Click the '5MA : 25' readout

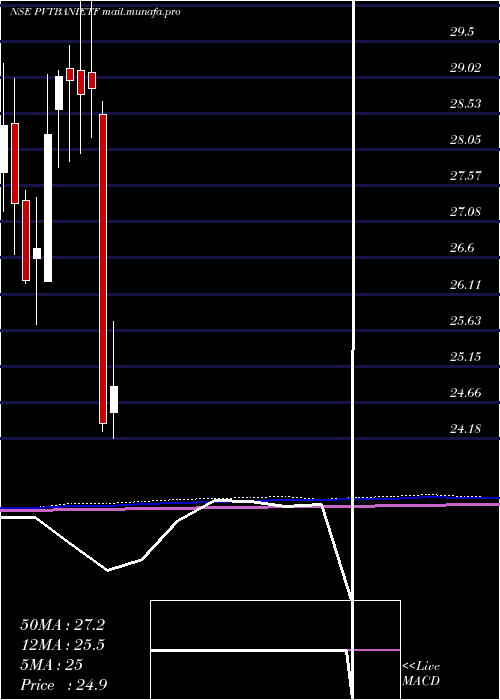(x=51, y=665)
